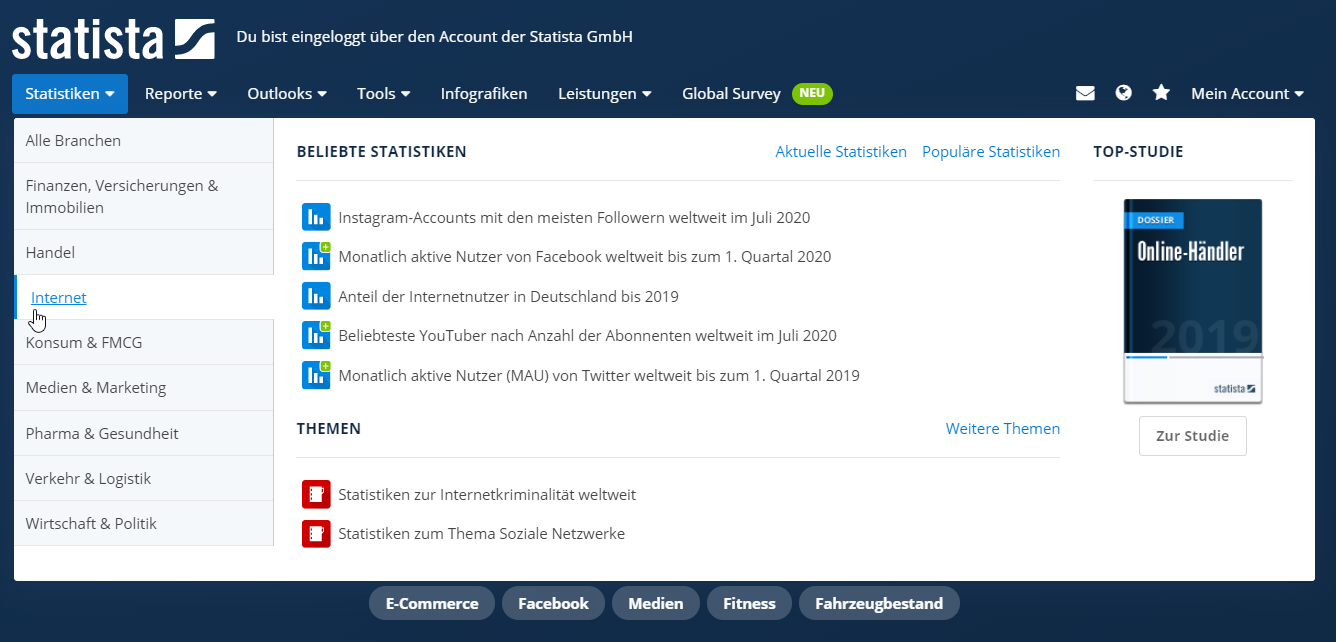
Task: Open Statistiken zur Internetkriminalität weltweit
Action: click(x=487, y=494)
